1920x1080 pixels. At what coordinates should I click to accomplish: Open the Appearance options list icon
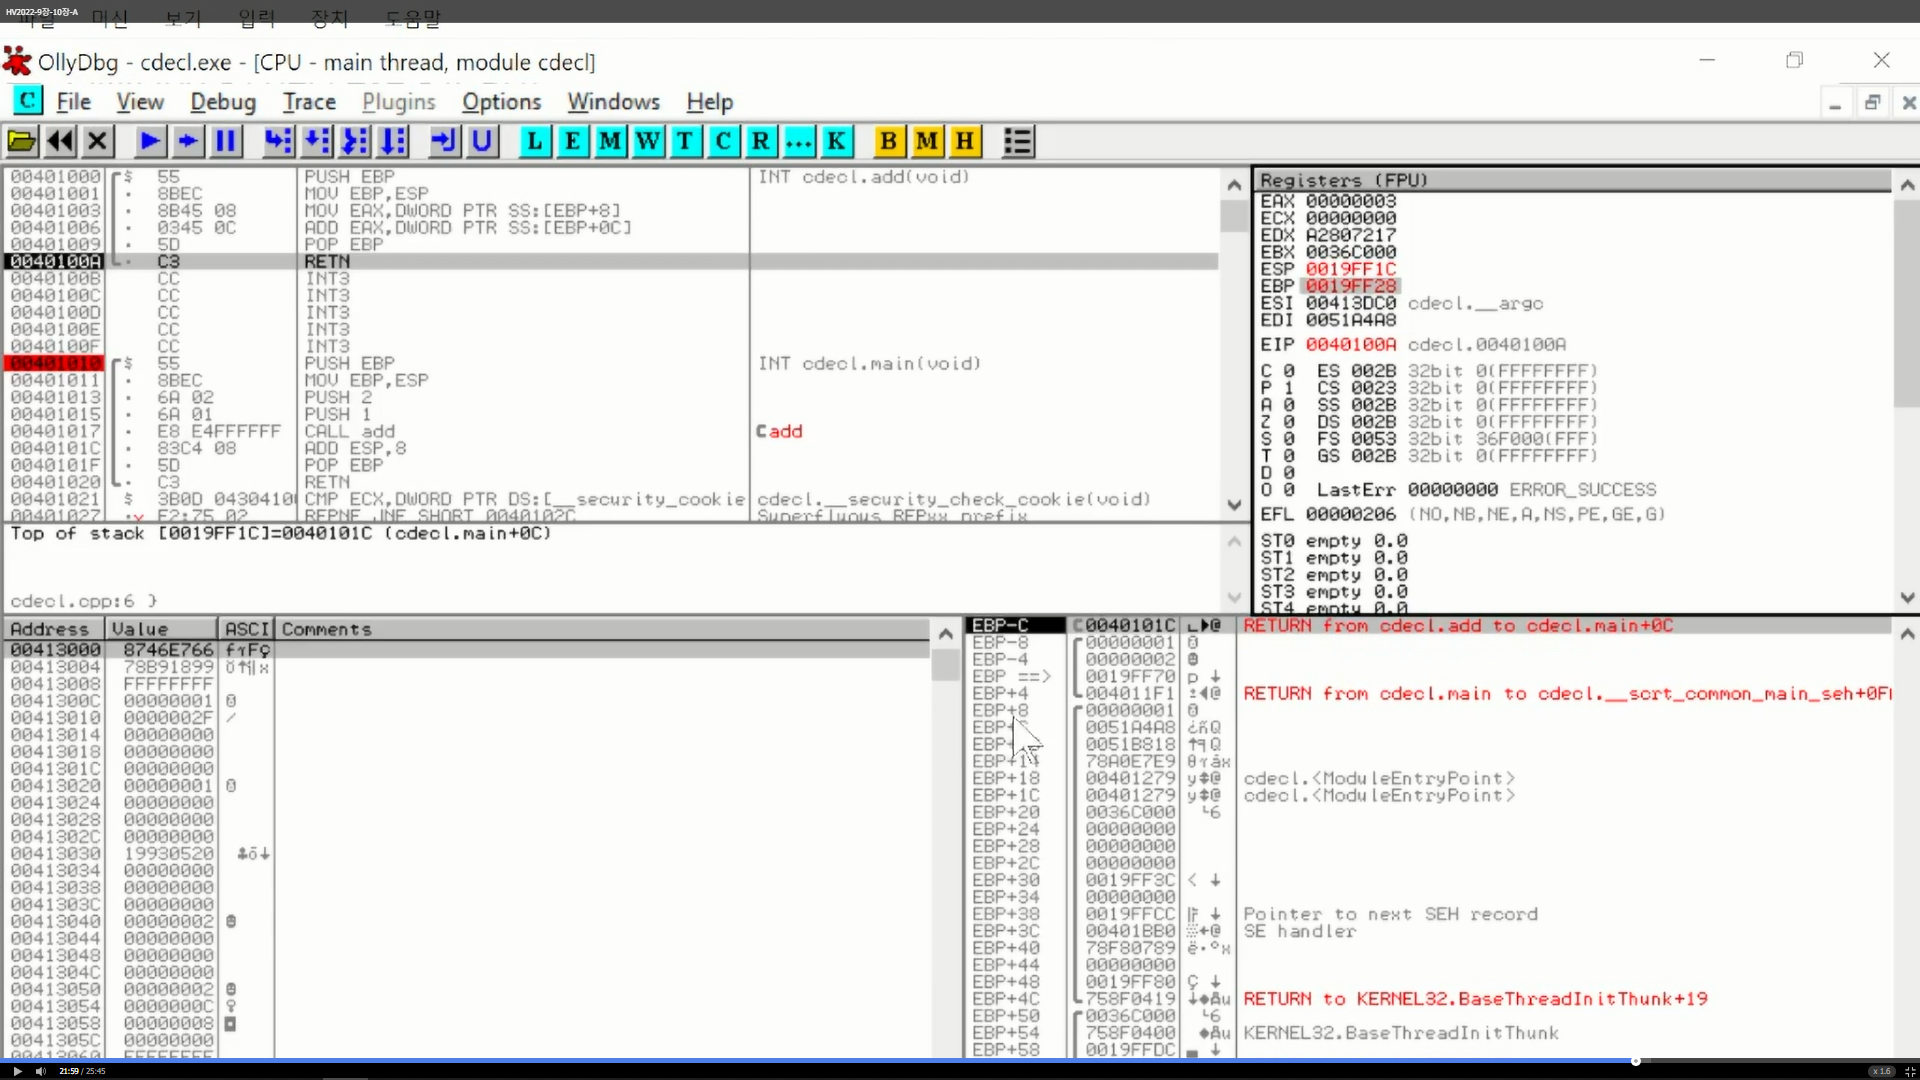[1018, 141]
